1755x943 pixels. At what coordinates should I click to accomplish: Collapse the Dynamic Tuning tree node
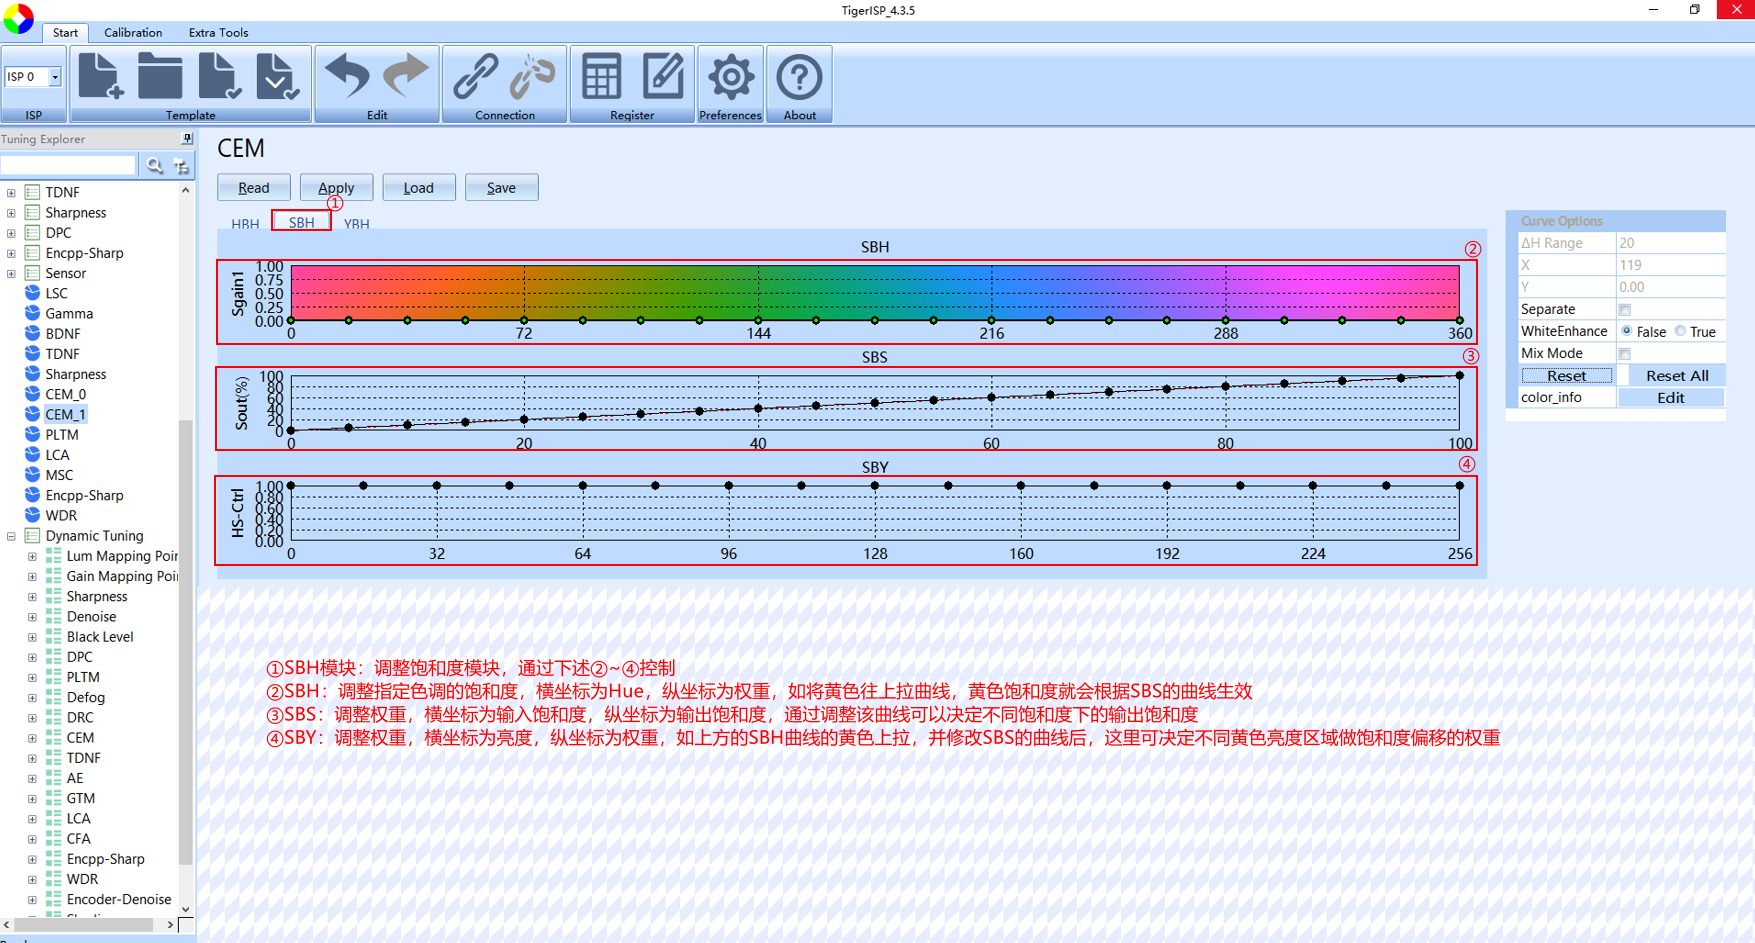[x=11, y=536]
